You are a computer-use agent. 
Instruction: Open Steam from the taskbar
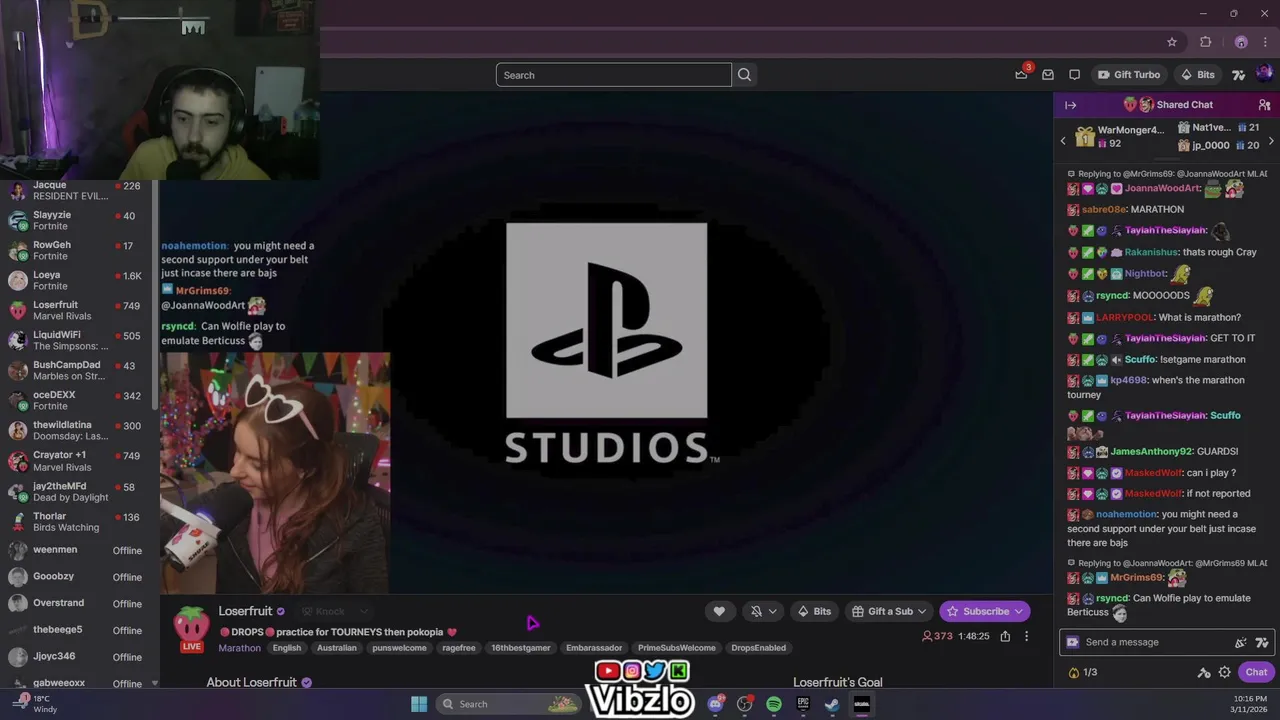tap(832, 704)
